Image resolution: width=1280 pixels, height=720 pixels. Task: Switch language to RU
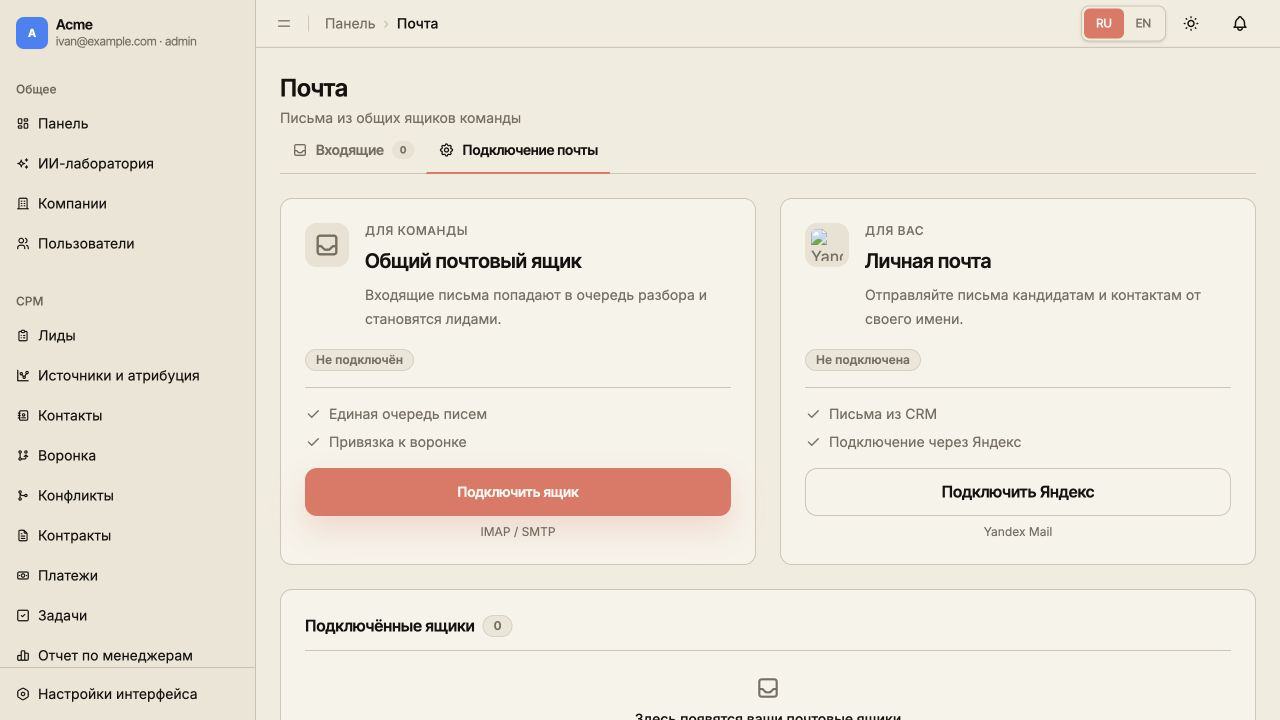coord(1104,23)
